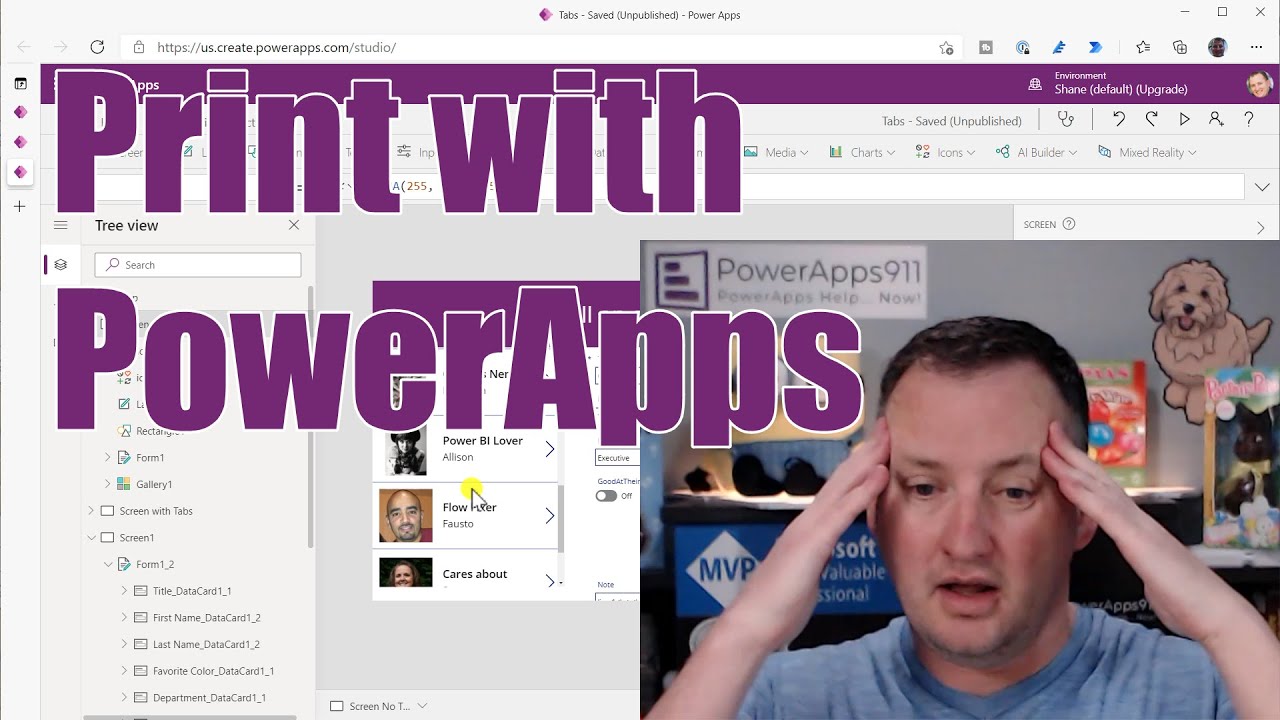Open browser Favorites list icon
Viewport: 1280px width, 720px height.
[1143, 47]
